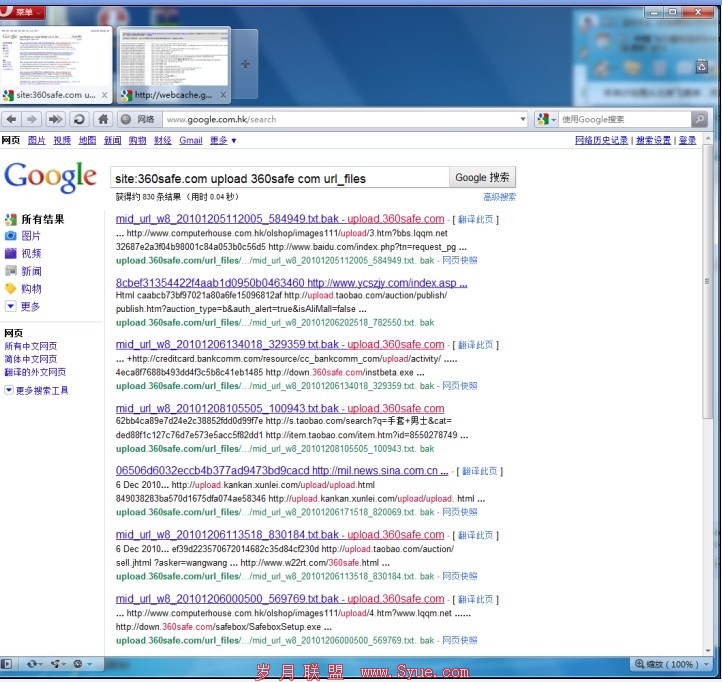This screenshot has width=722, height=682.
Task: Open the Gmail link
Action: point(191,140)
